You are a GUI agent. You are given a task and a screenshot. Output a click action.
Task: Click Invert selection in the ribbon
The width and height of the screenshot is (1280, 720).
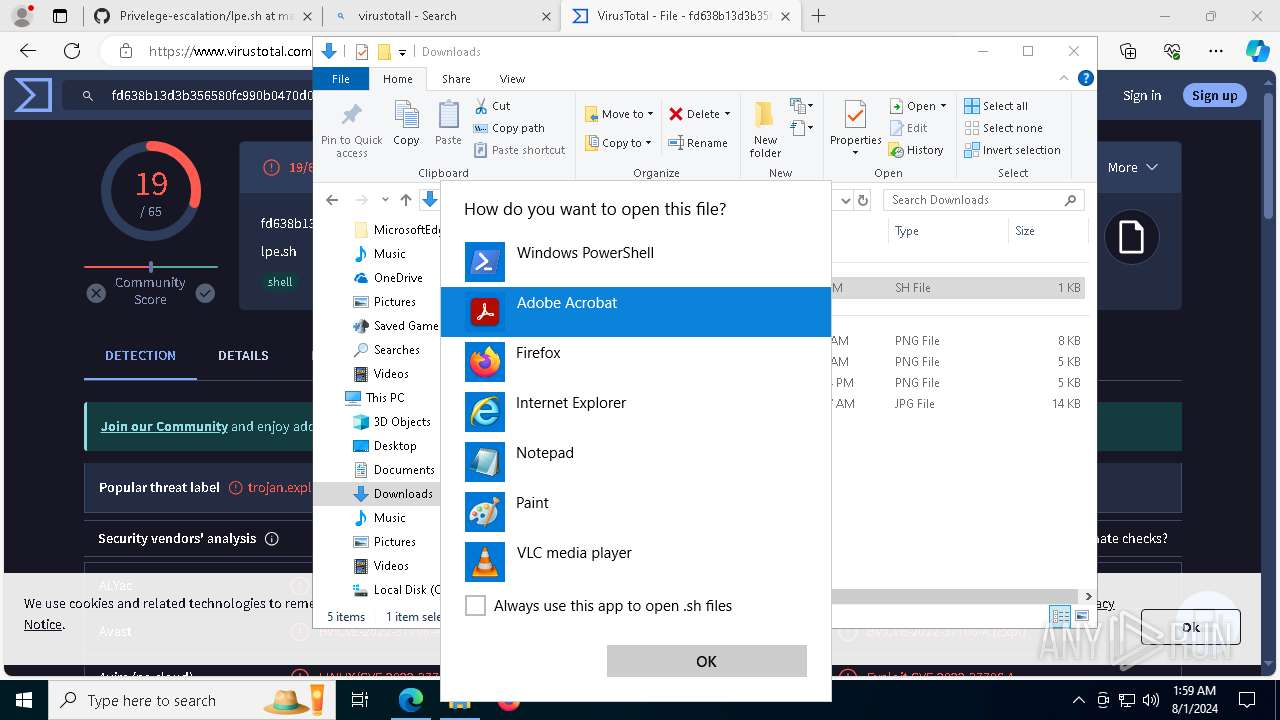click(1012, 150)
